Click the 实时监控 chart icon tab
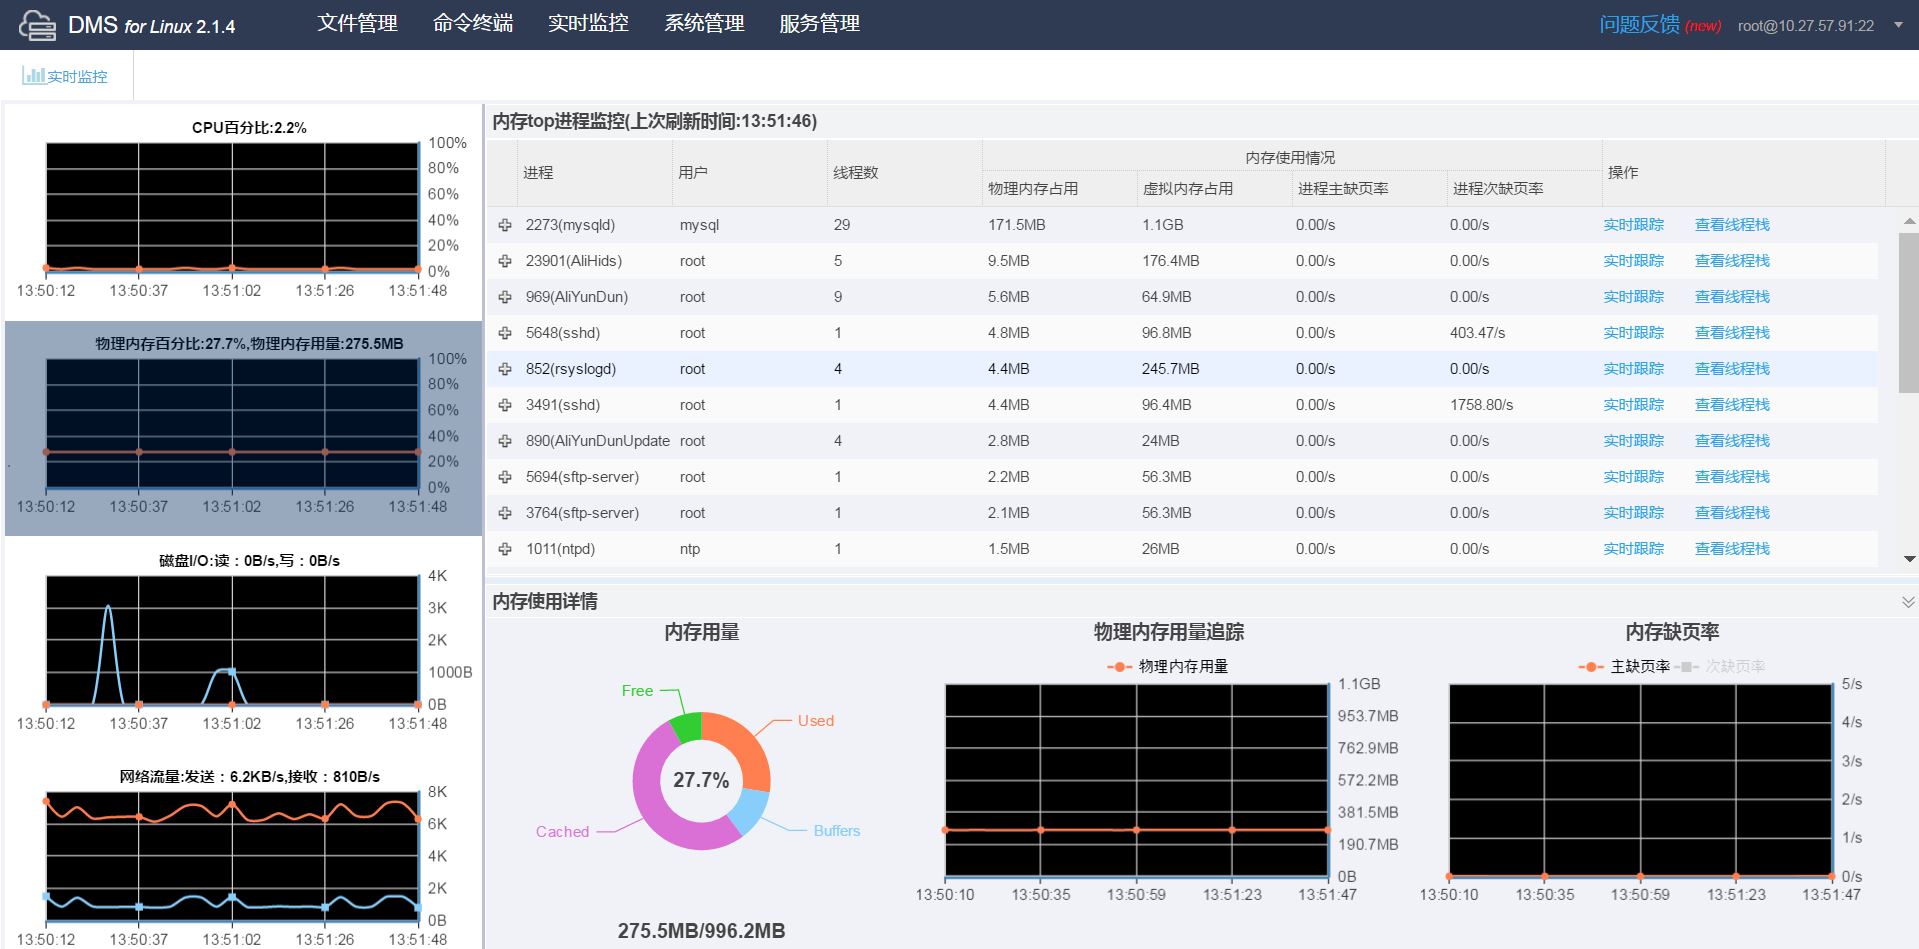Viewport: 1919px width, 949px height. click(65, 76)
